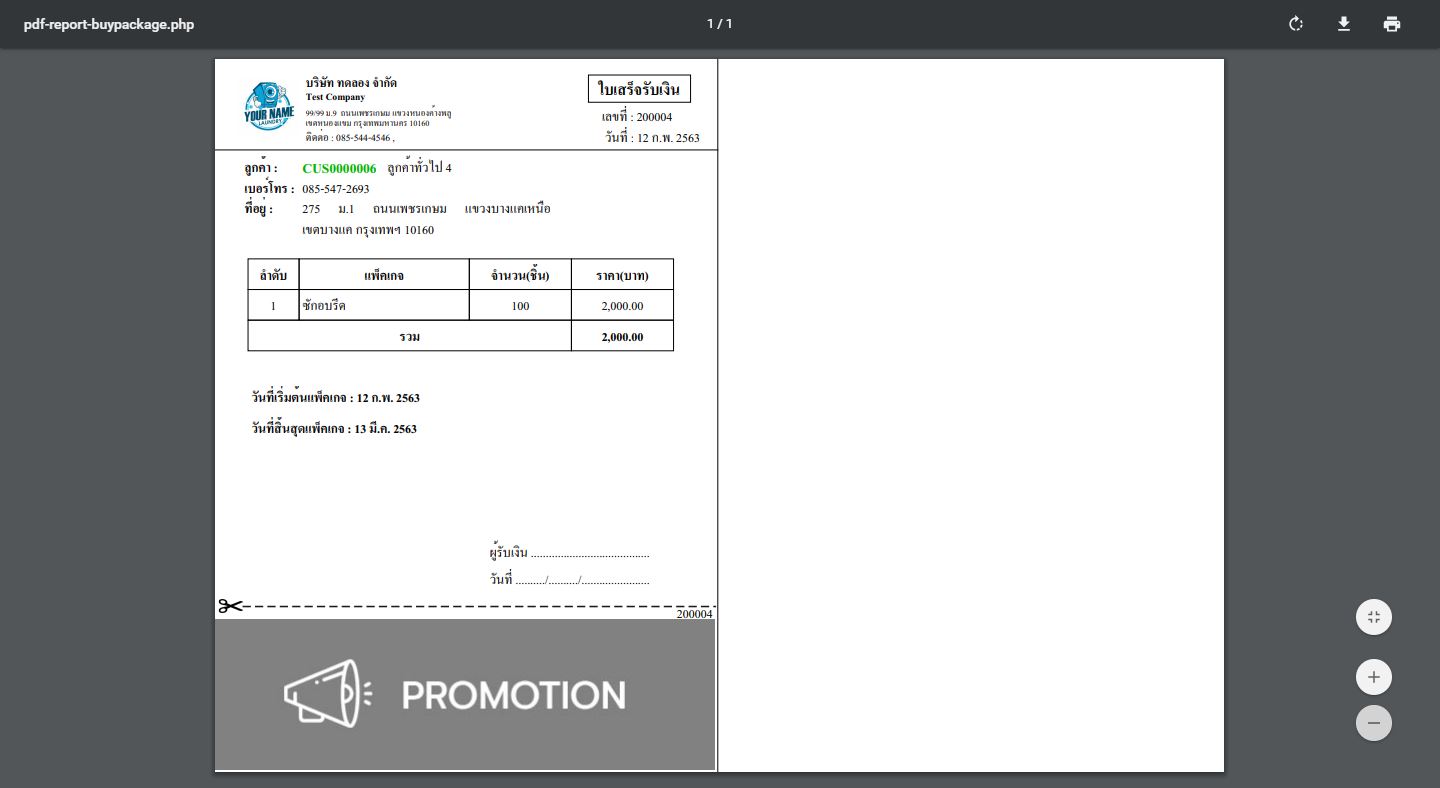
Task: Click the Your Name Laundry logo
Action: [x=268, y=106]
